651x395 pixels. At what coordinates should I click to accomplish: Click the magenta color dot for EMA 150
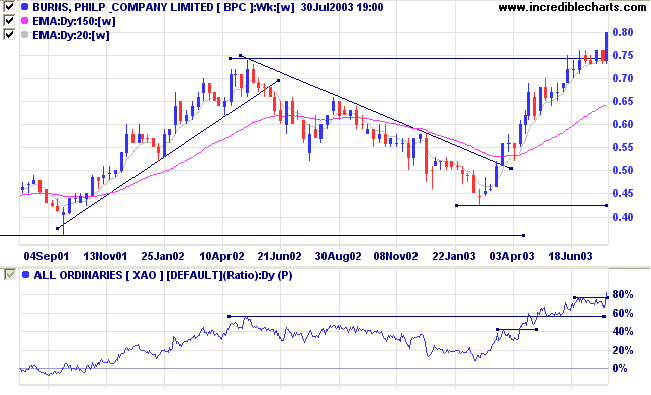tap(24, 21)
